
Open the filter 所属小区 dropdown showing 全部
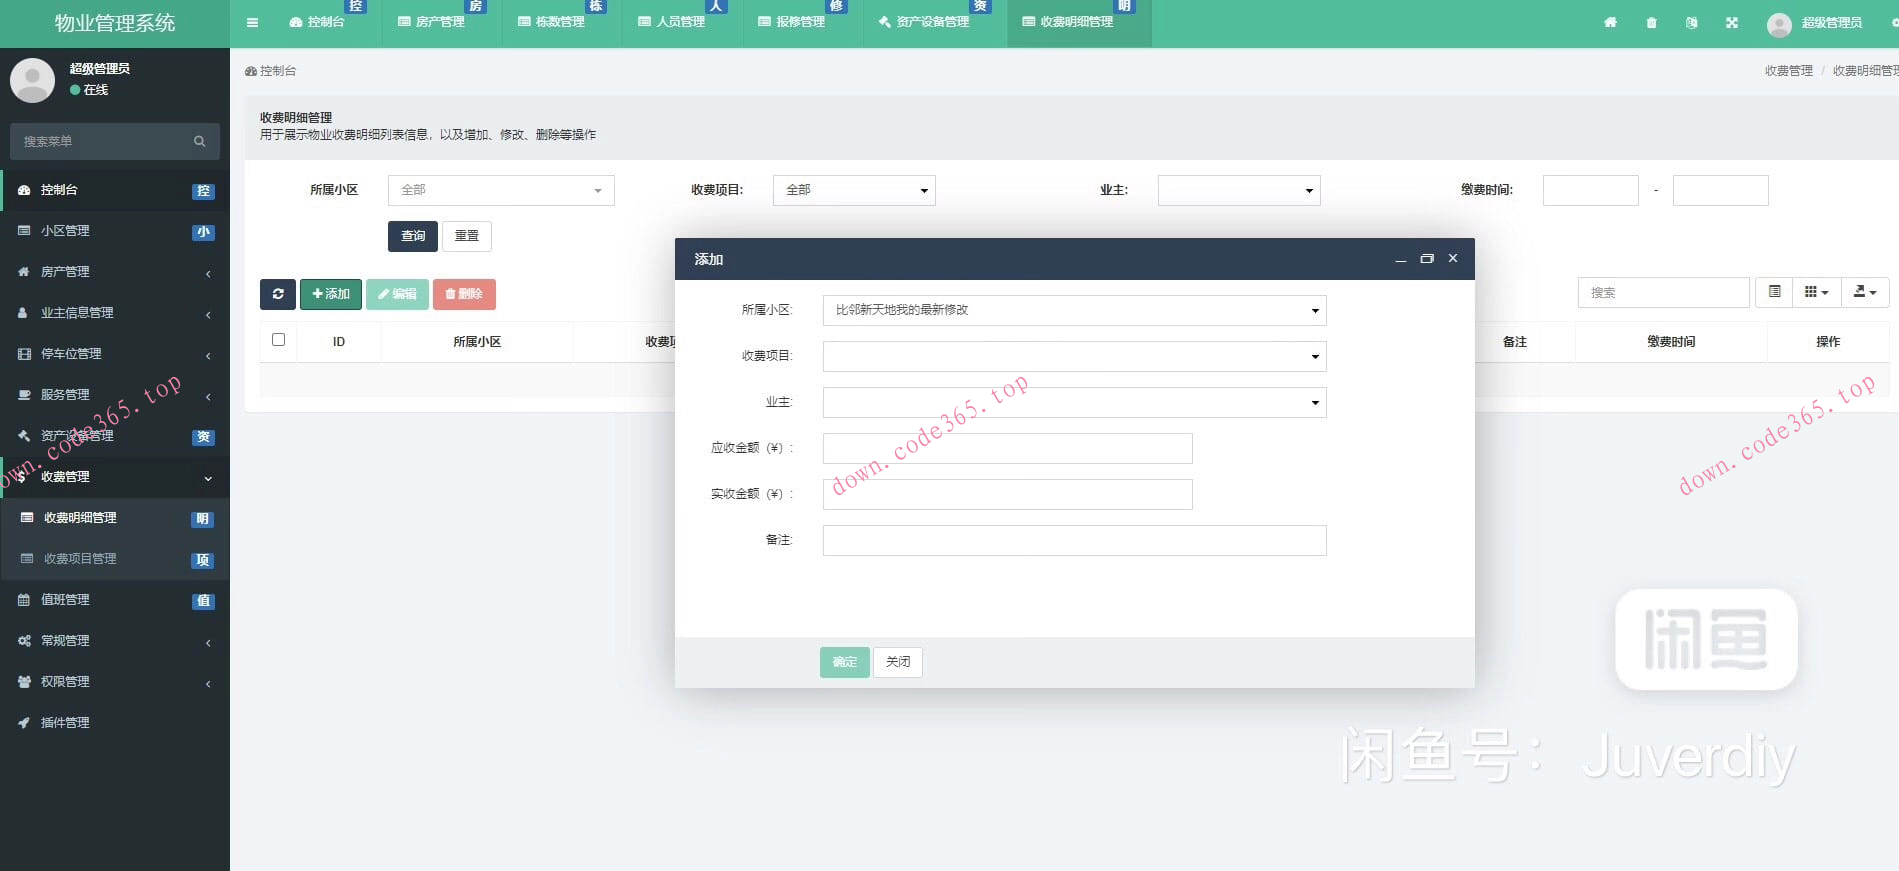click(x=501, y=190)
